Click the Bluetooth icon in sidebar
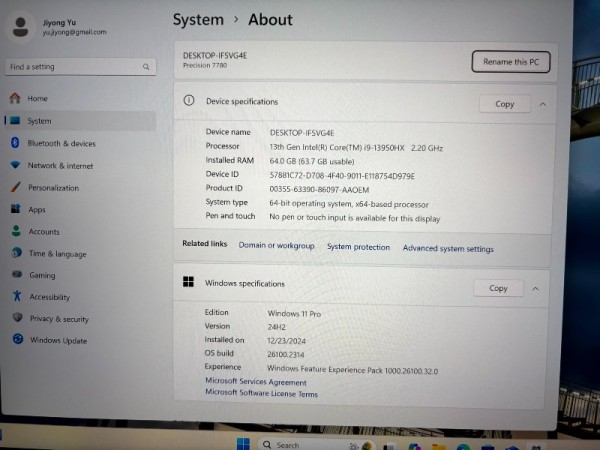Image resolution: width=600 pixels, height=450 pixels. click(x=15, y=142)
